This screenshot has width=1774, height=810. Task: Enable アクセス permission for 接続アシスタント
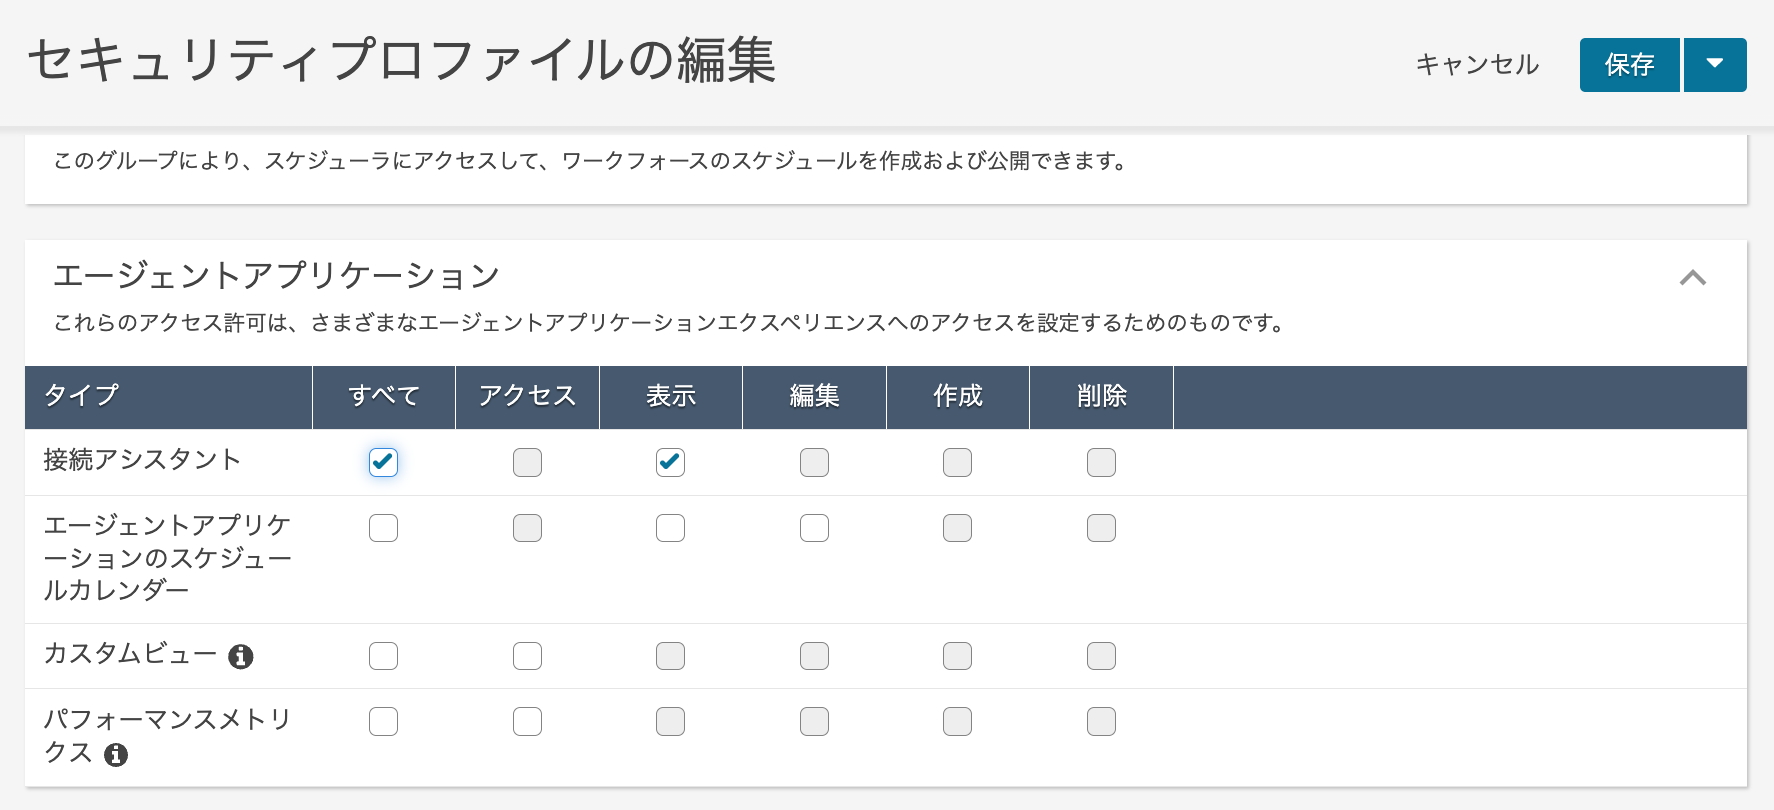tap(527, 462)
